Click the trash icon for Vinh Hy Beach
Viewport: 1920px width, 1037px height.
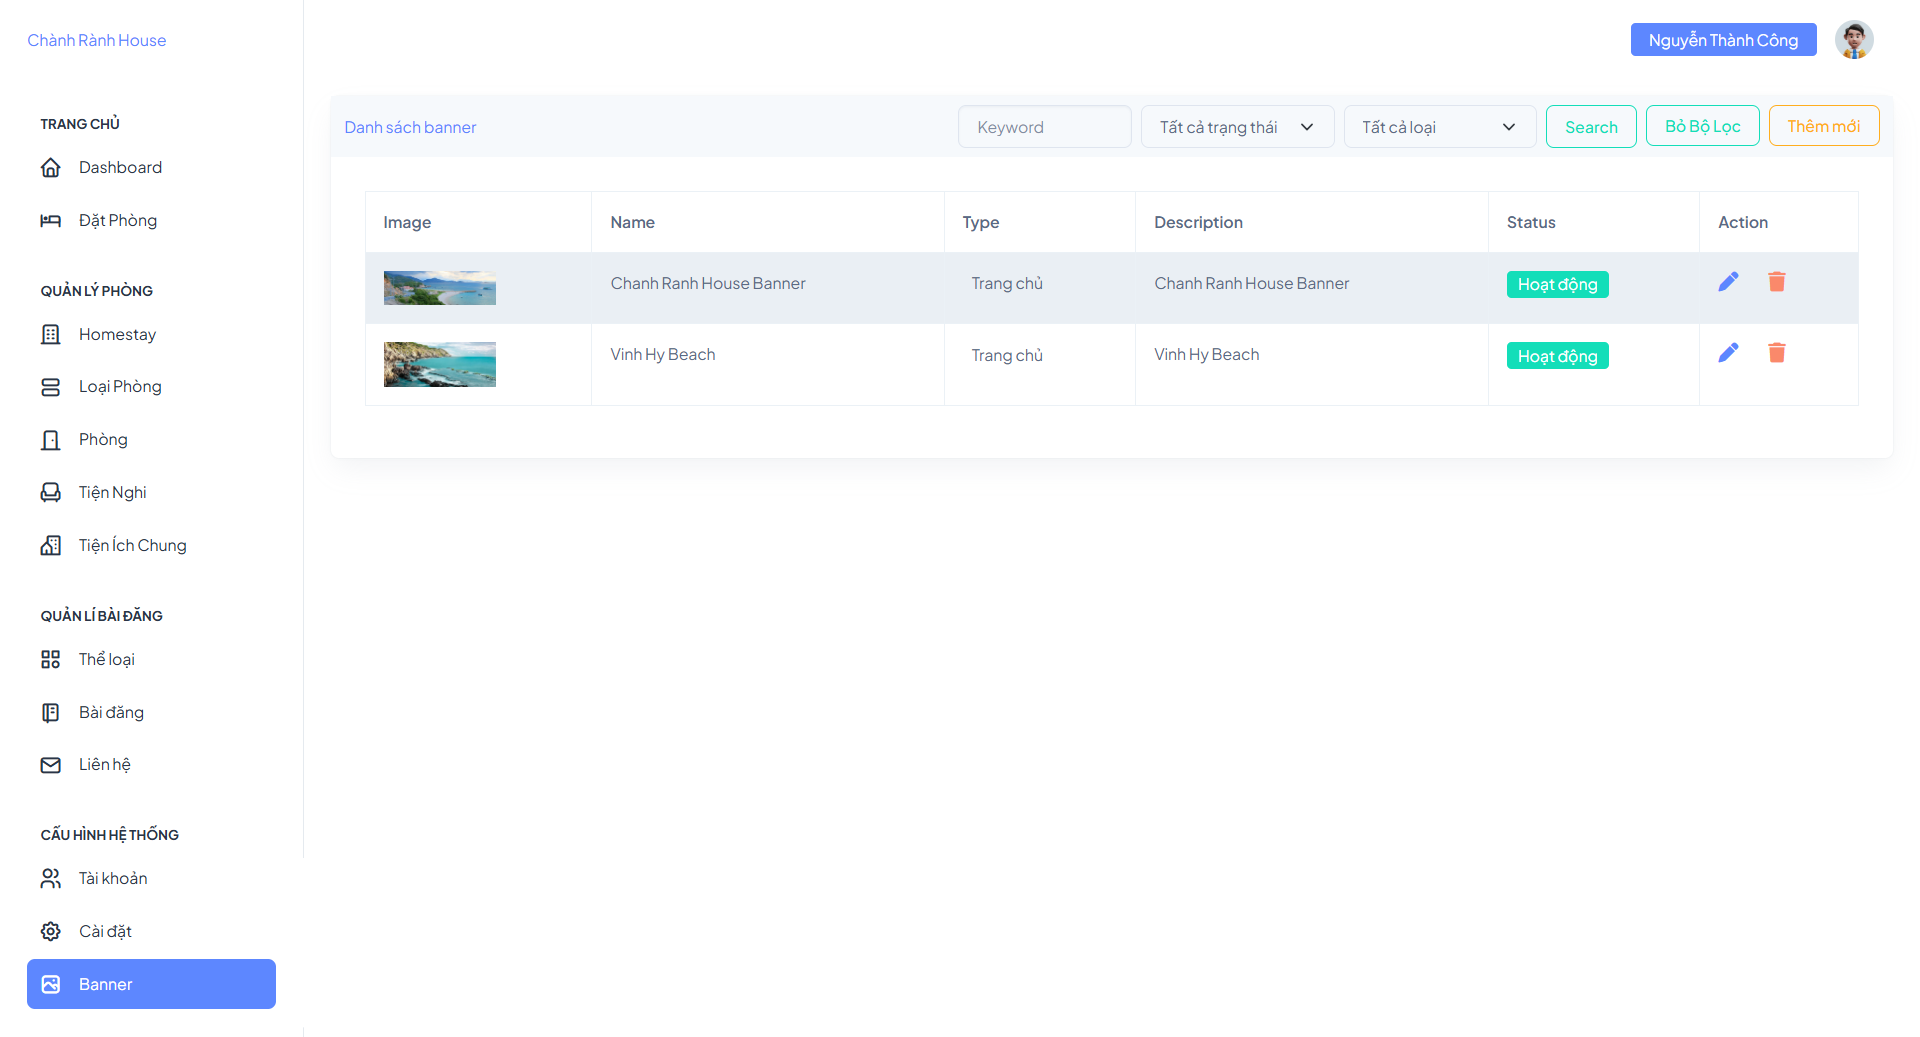(x=1777, y=353)
